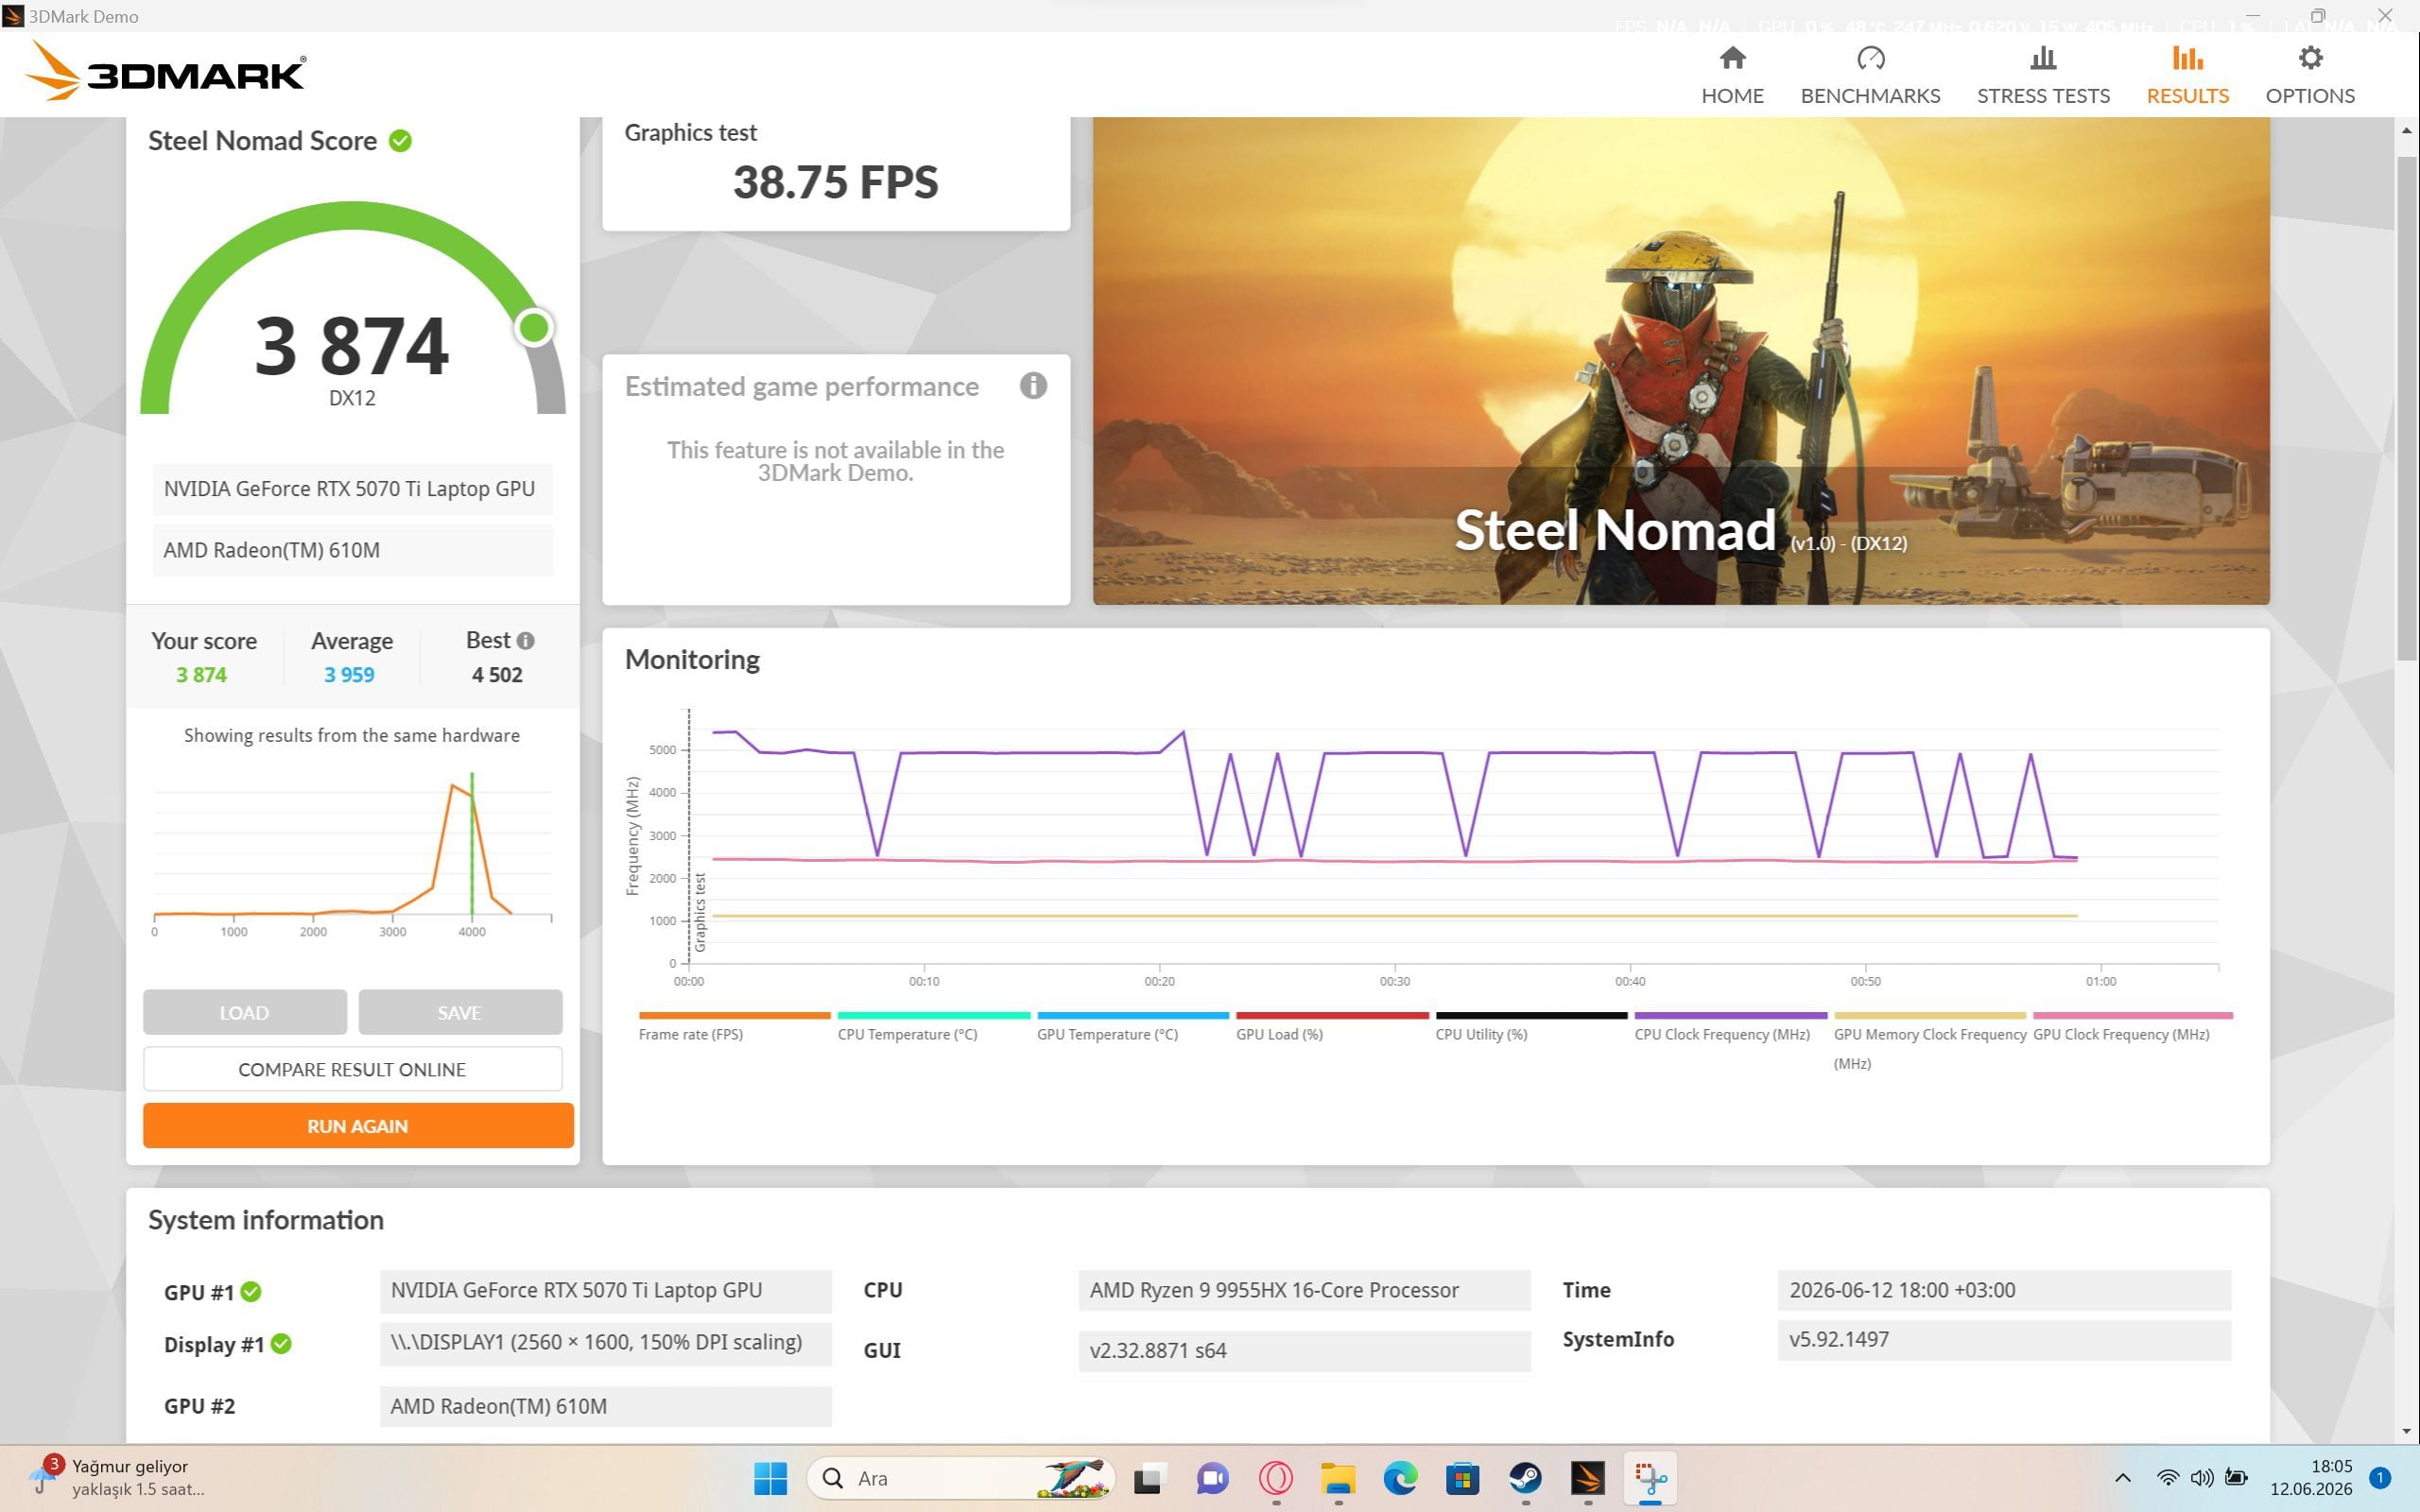Click the taskbar search box
Screen dimensions: 2420x1512
click(x=960, y=1478)
